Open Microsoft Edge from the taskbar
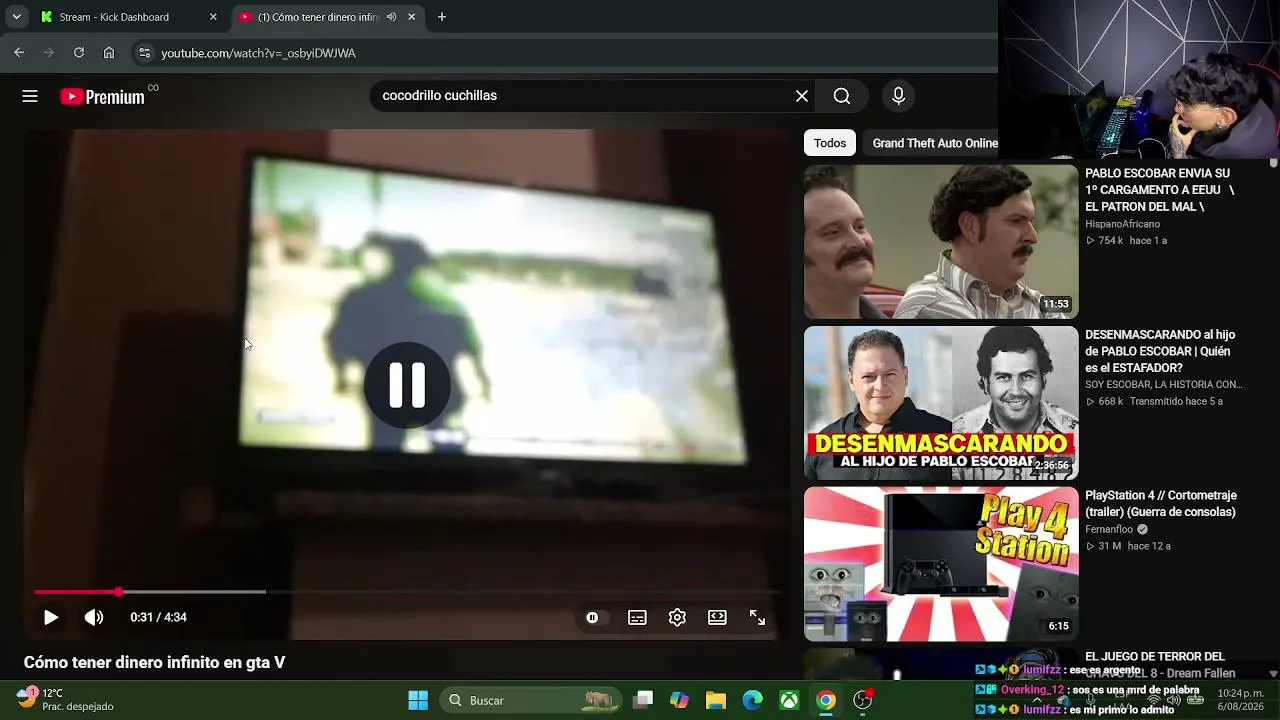1280x720 pixels. pos(753,700)
